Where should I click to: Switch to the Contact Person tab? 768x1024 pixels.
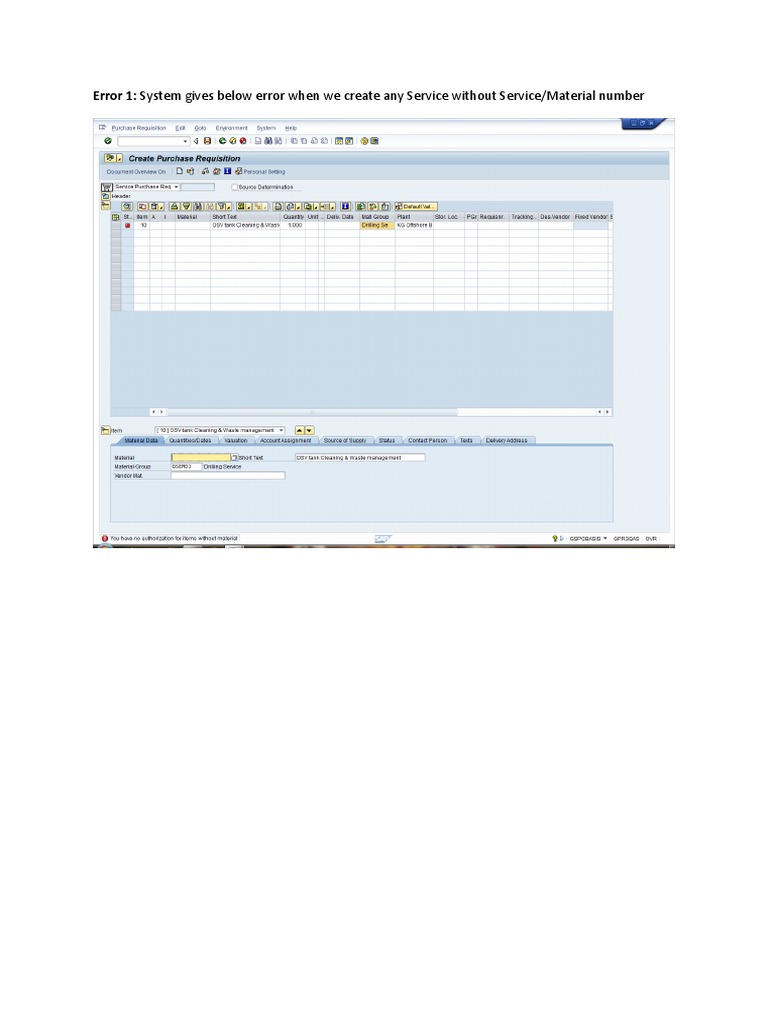428,440
